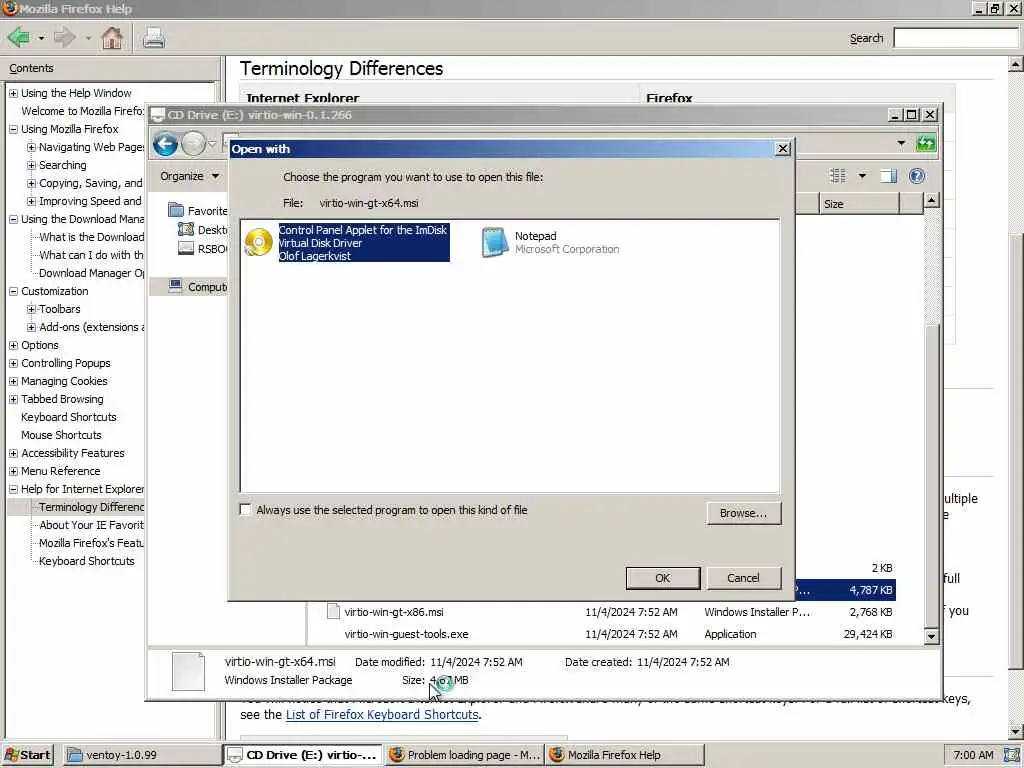This screenshot has height=768, width=1024.
Task: Select About Your IE Favorites topic
Action: click(91, 525)
